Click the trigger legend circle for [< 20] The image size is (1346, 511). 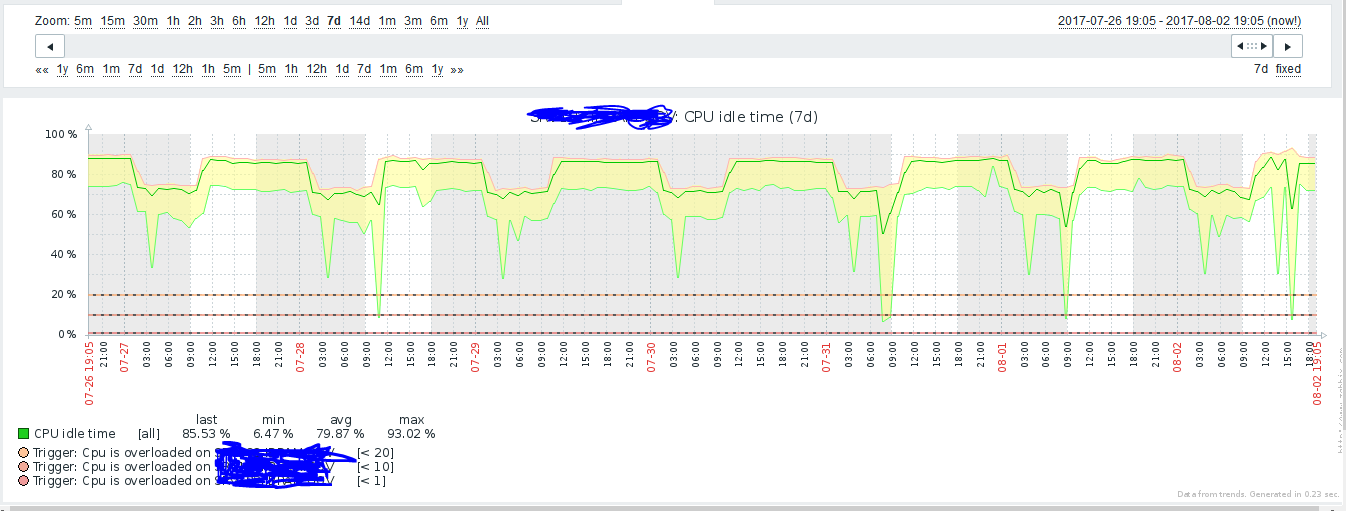[24, 453]
